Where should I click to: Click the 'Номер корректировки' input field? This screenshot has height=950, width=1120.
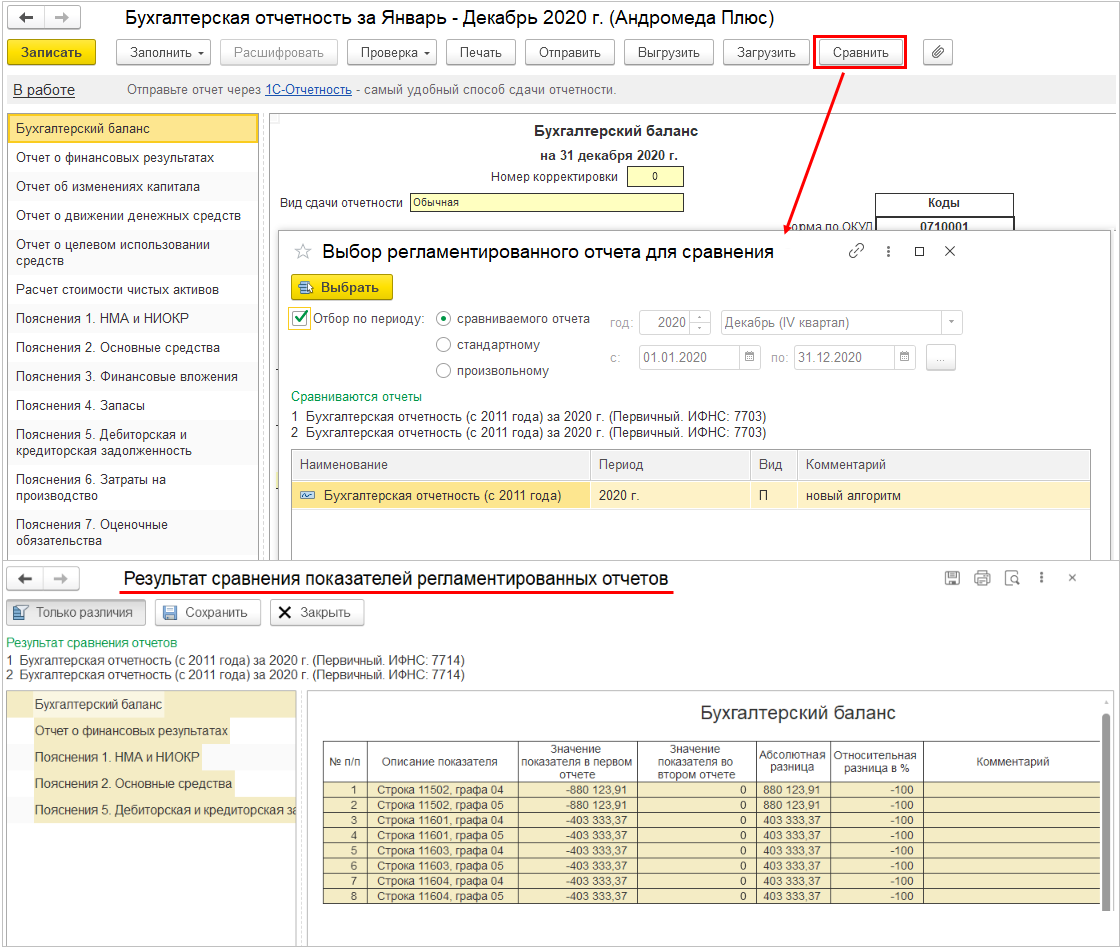(x=655, y=177)
